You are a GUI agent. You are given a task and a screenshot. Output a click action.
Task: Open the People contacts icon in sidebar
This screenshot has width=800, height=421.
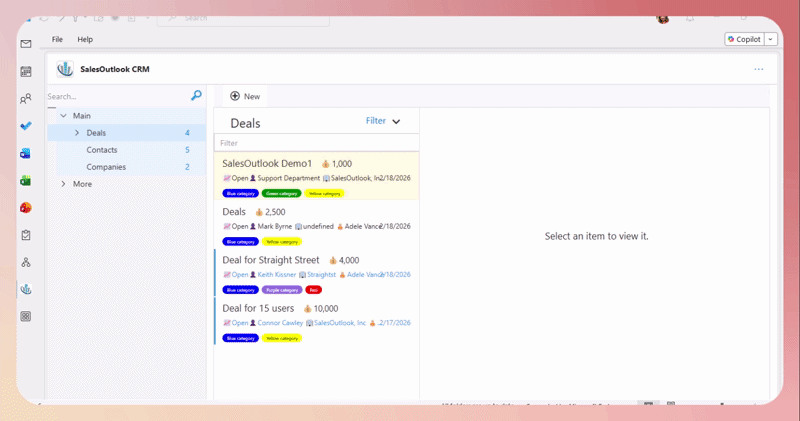coord(26,99)
